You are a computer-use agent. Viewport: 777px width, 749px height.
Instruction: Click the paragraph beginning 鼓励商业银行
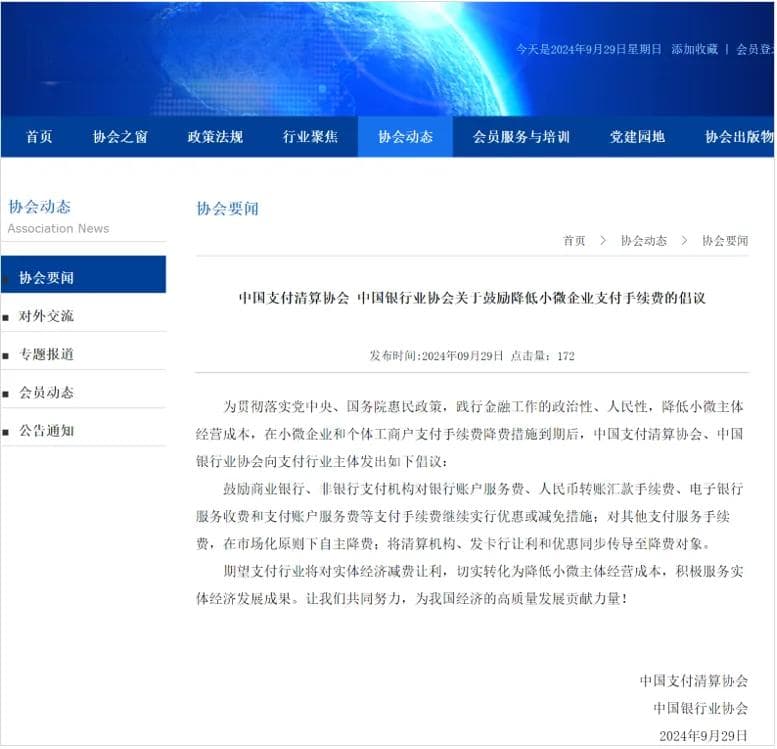click(x=470, y=517)
